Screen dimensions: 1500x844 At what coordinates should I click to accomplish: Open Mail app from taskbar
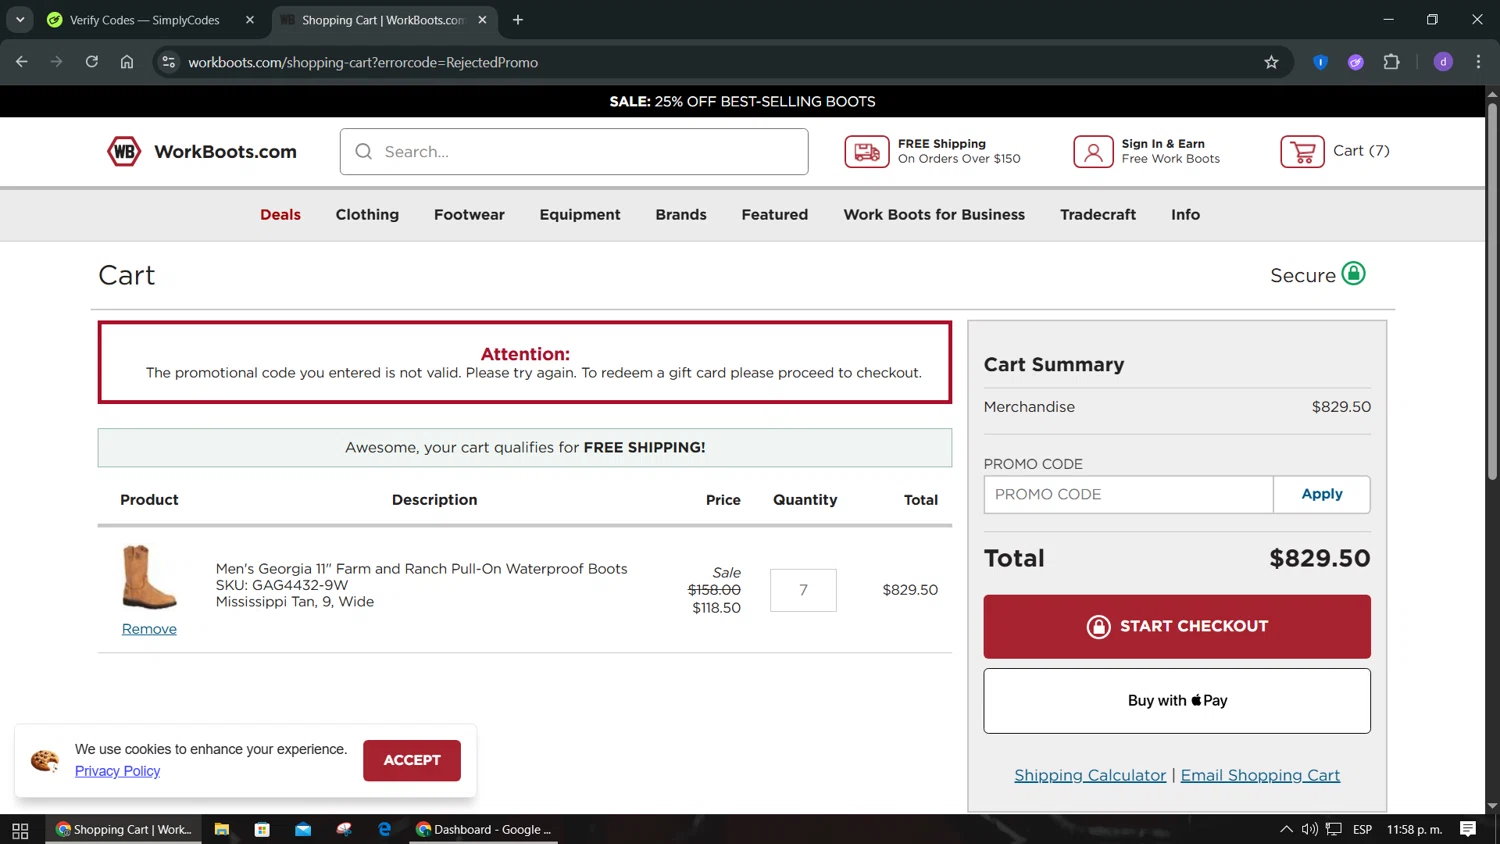(x=303, y=830)
